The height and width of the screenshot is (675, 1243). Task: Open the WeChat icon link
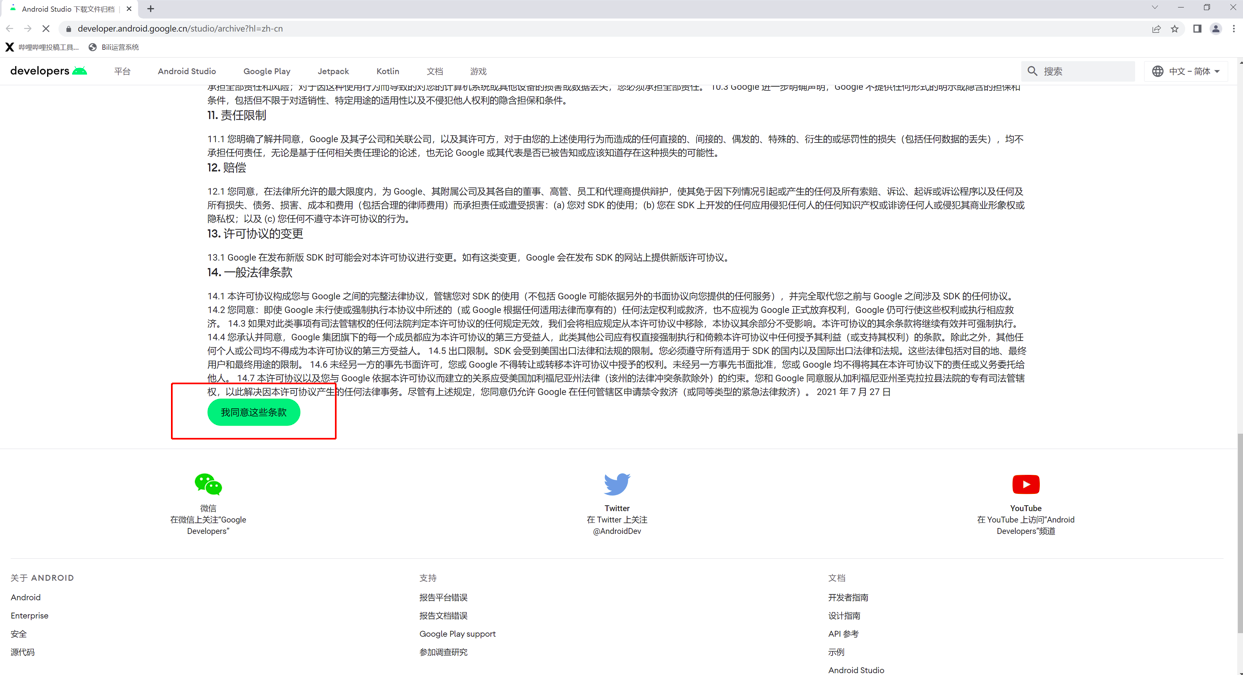point(208,484)
